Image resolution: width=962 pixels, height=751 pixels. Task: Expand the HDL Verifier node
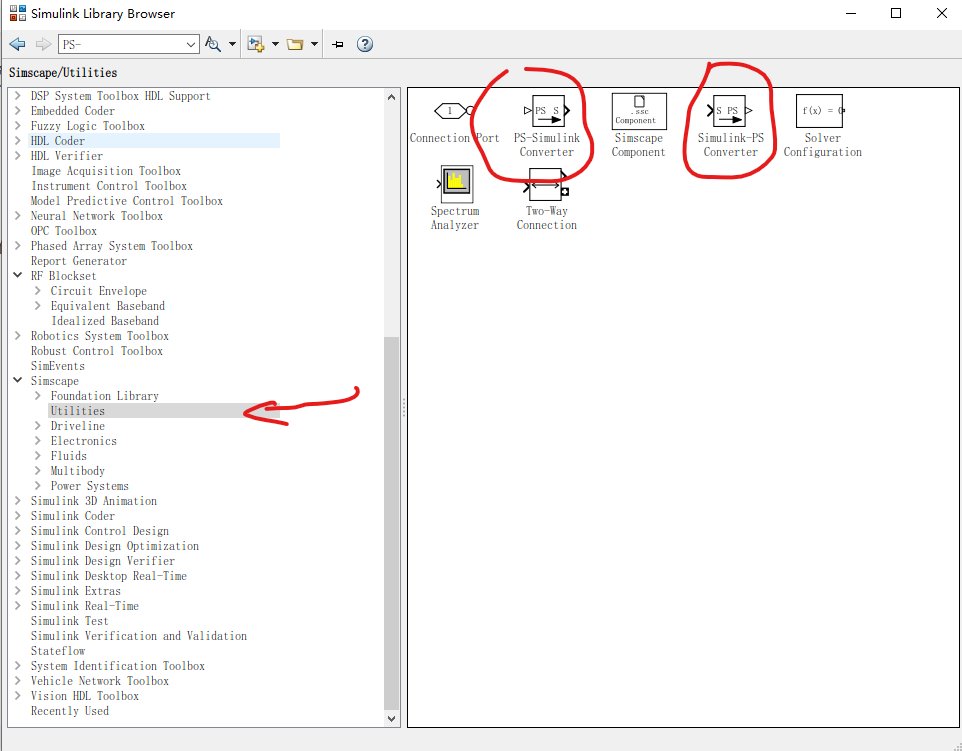pyautogui.click(x=18, y=156)
